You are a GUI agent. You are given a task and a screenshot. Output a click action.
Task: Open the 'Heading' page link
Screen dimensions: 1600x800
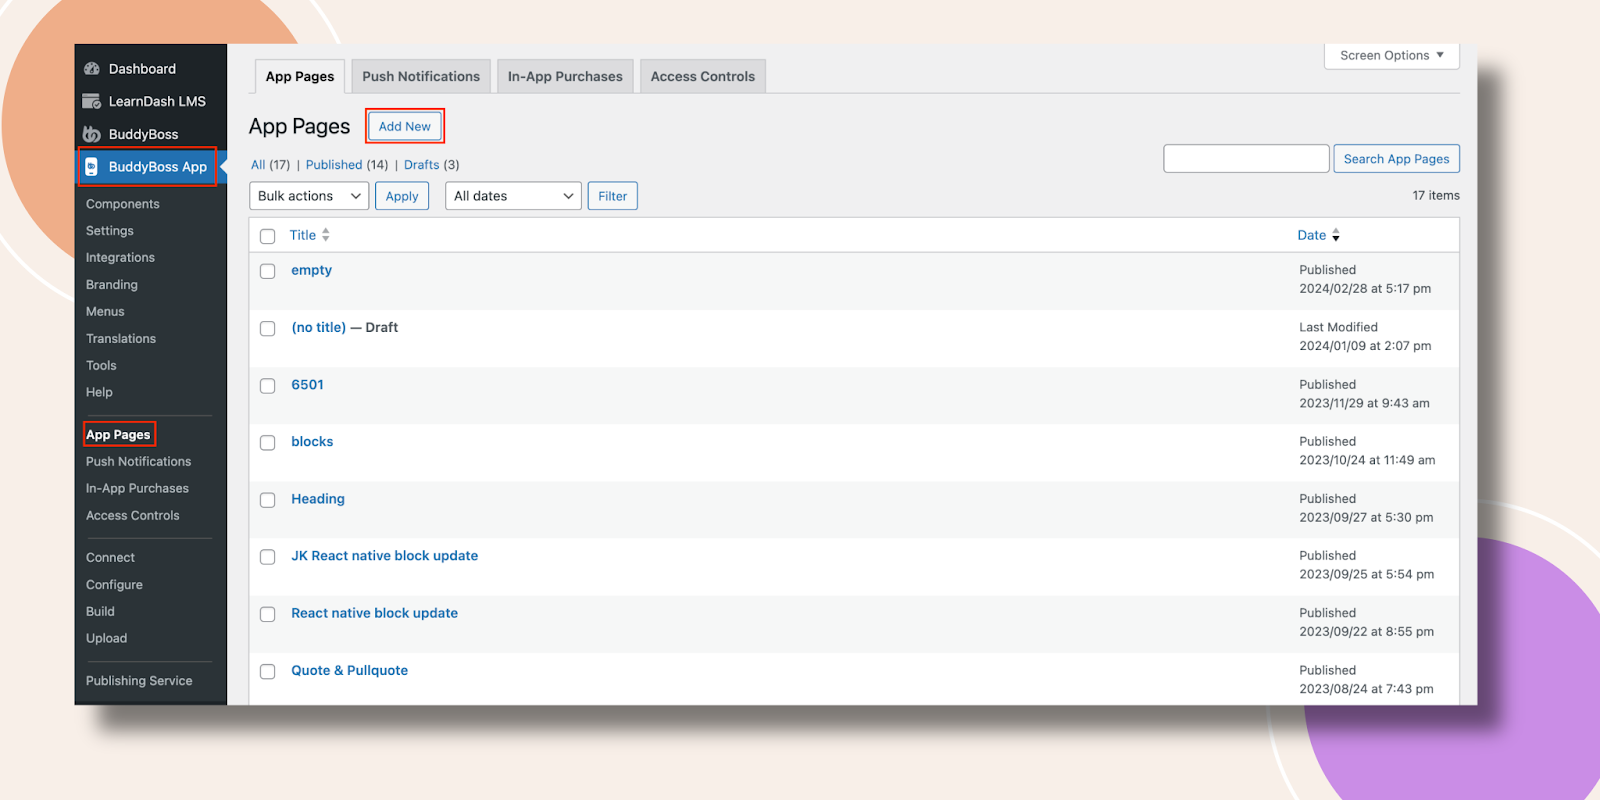pos(318,499)
